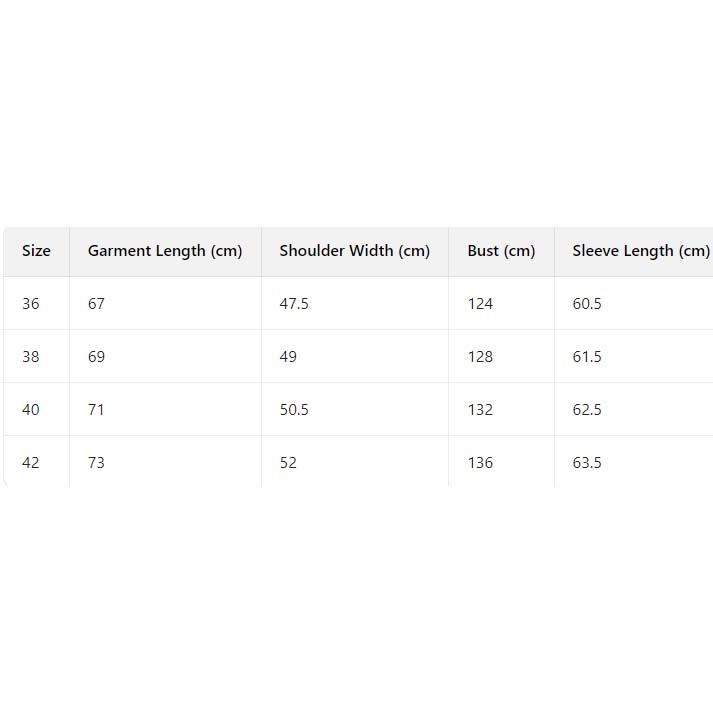
Task: Select bust measurement 132
Action: (x=480, y=410)
